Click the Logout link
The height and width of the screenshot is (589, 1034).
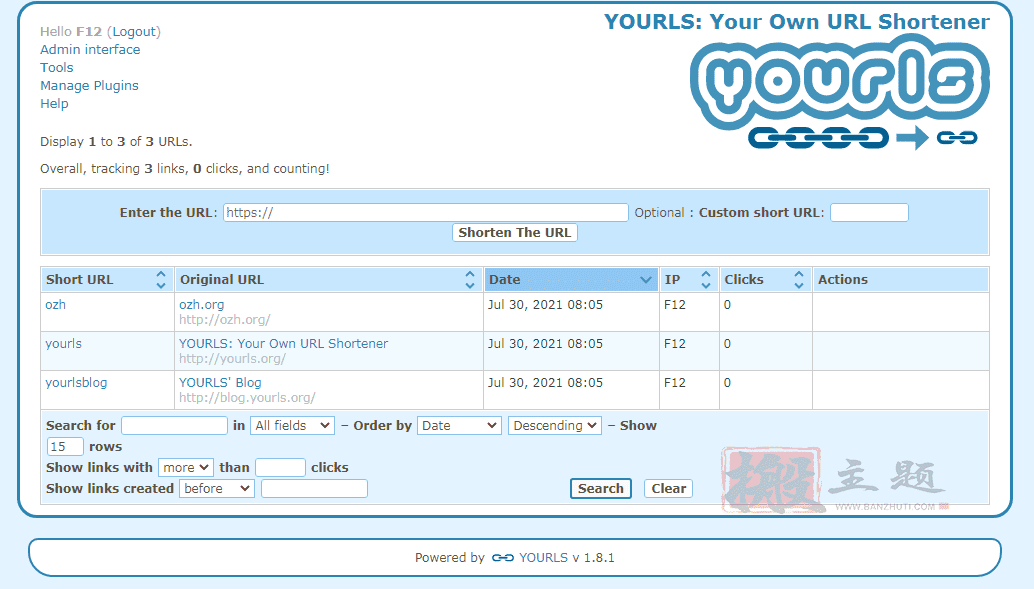pos(134,32)
